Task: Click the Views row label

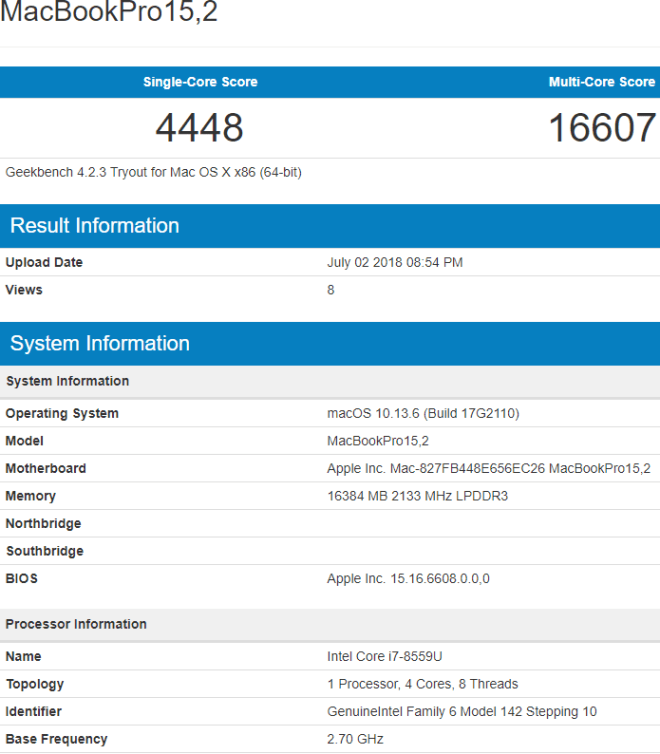Action: (24, 290)
